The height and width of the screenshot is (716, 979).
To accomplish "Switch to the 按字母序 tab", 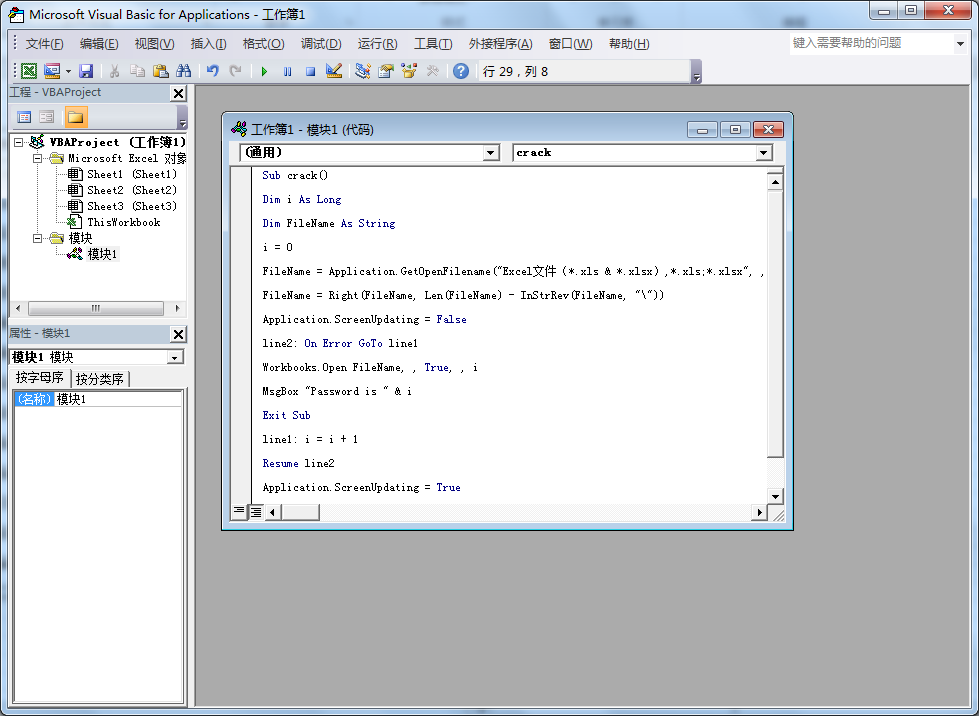I will point(40,378).
